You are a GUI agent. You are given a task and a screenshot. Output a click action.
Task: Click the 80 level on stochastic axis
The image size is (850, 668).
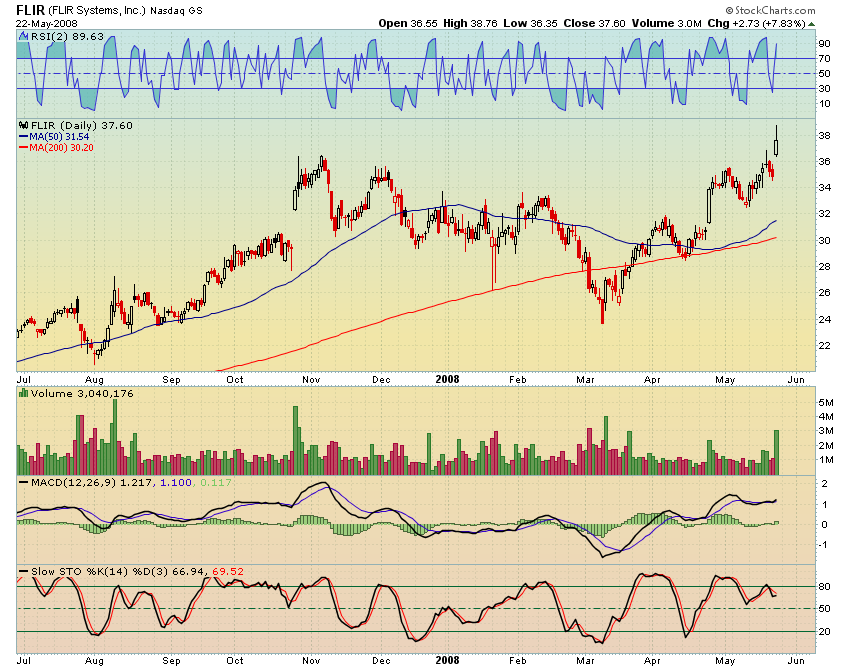[825, 587]
